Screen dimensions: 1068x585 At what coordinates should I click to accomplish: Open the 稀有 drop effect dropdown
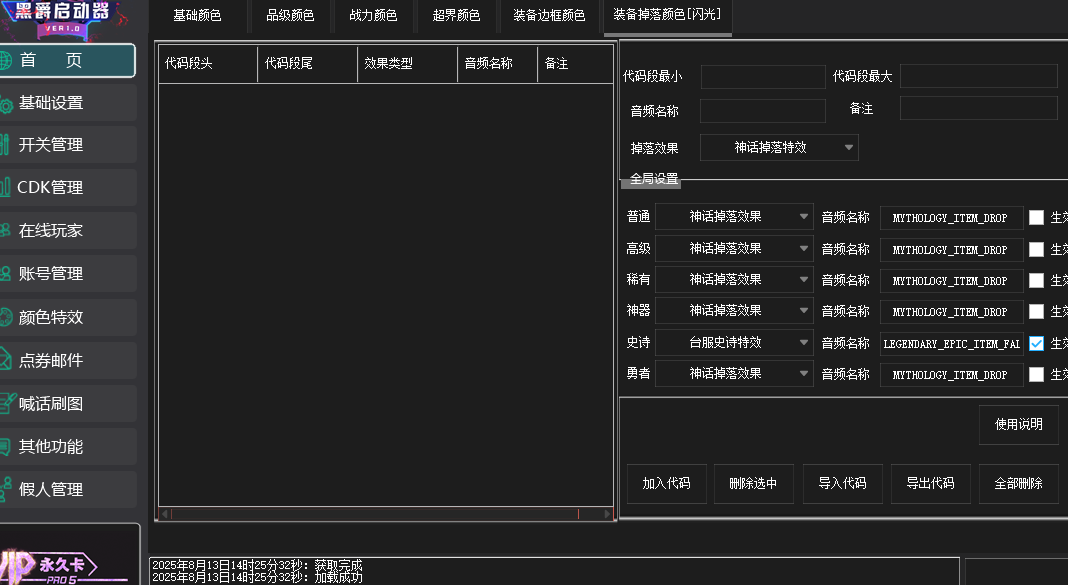tap(734, 280)
